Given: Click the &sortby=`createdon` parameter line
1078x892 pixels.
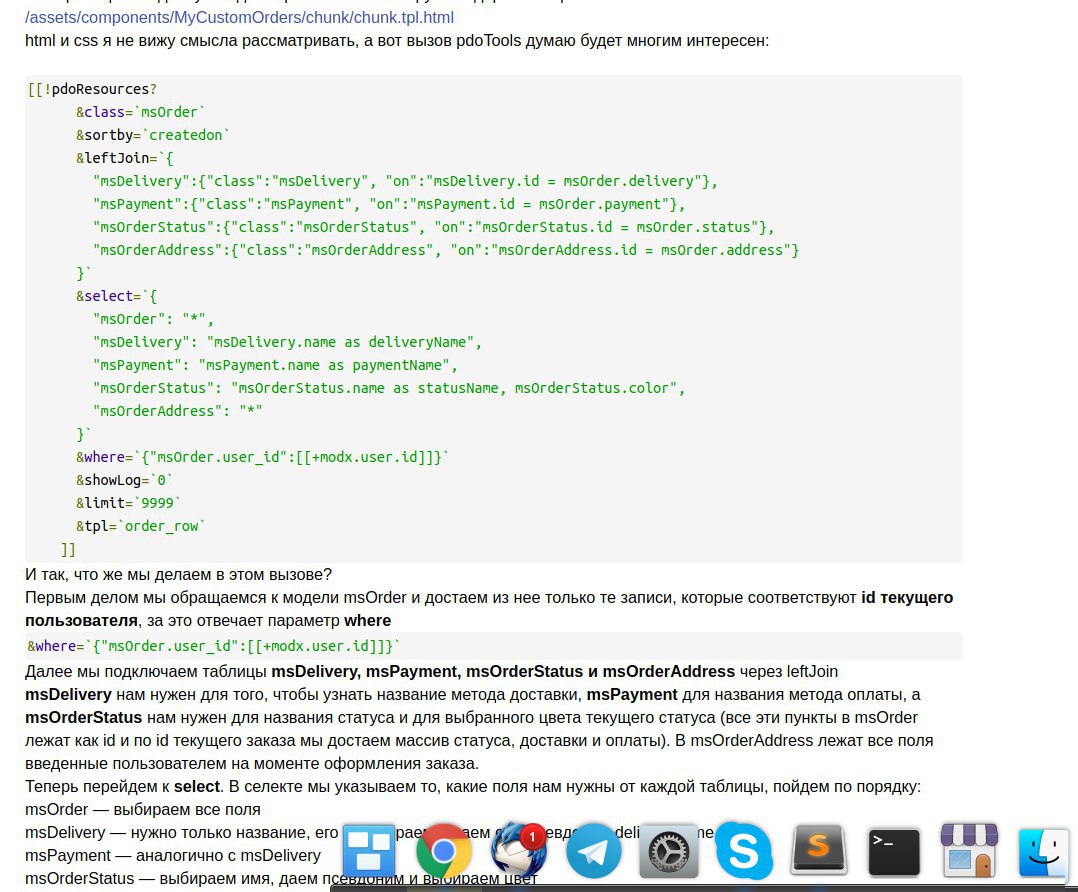Looking at the screenshot, I should click(x=153, y=135).
